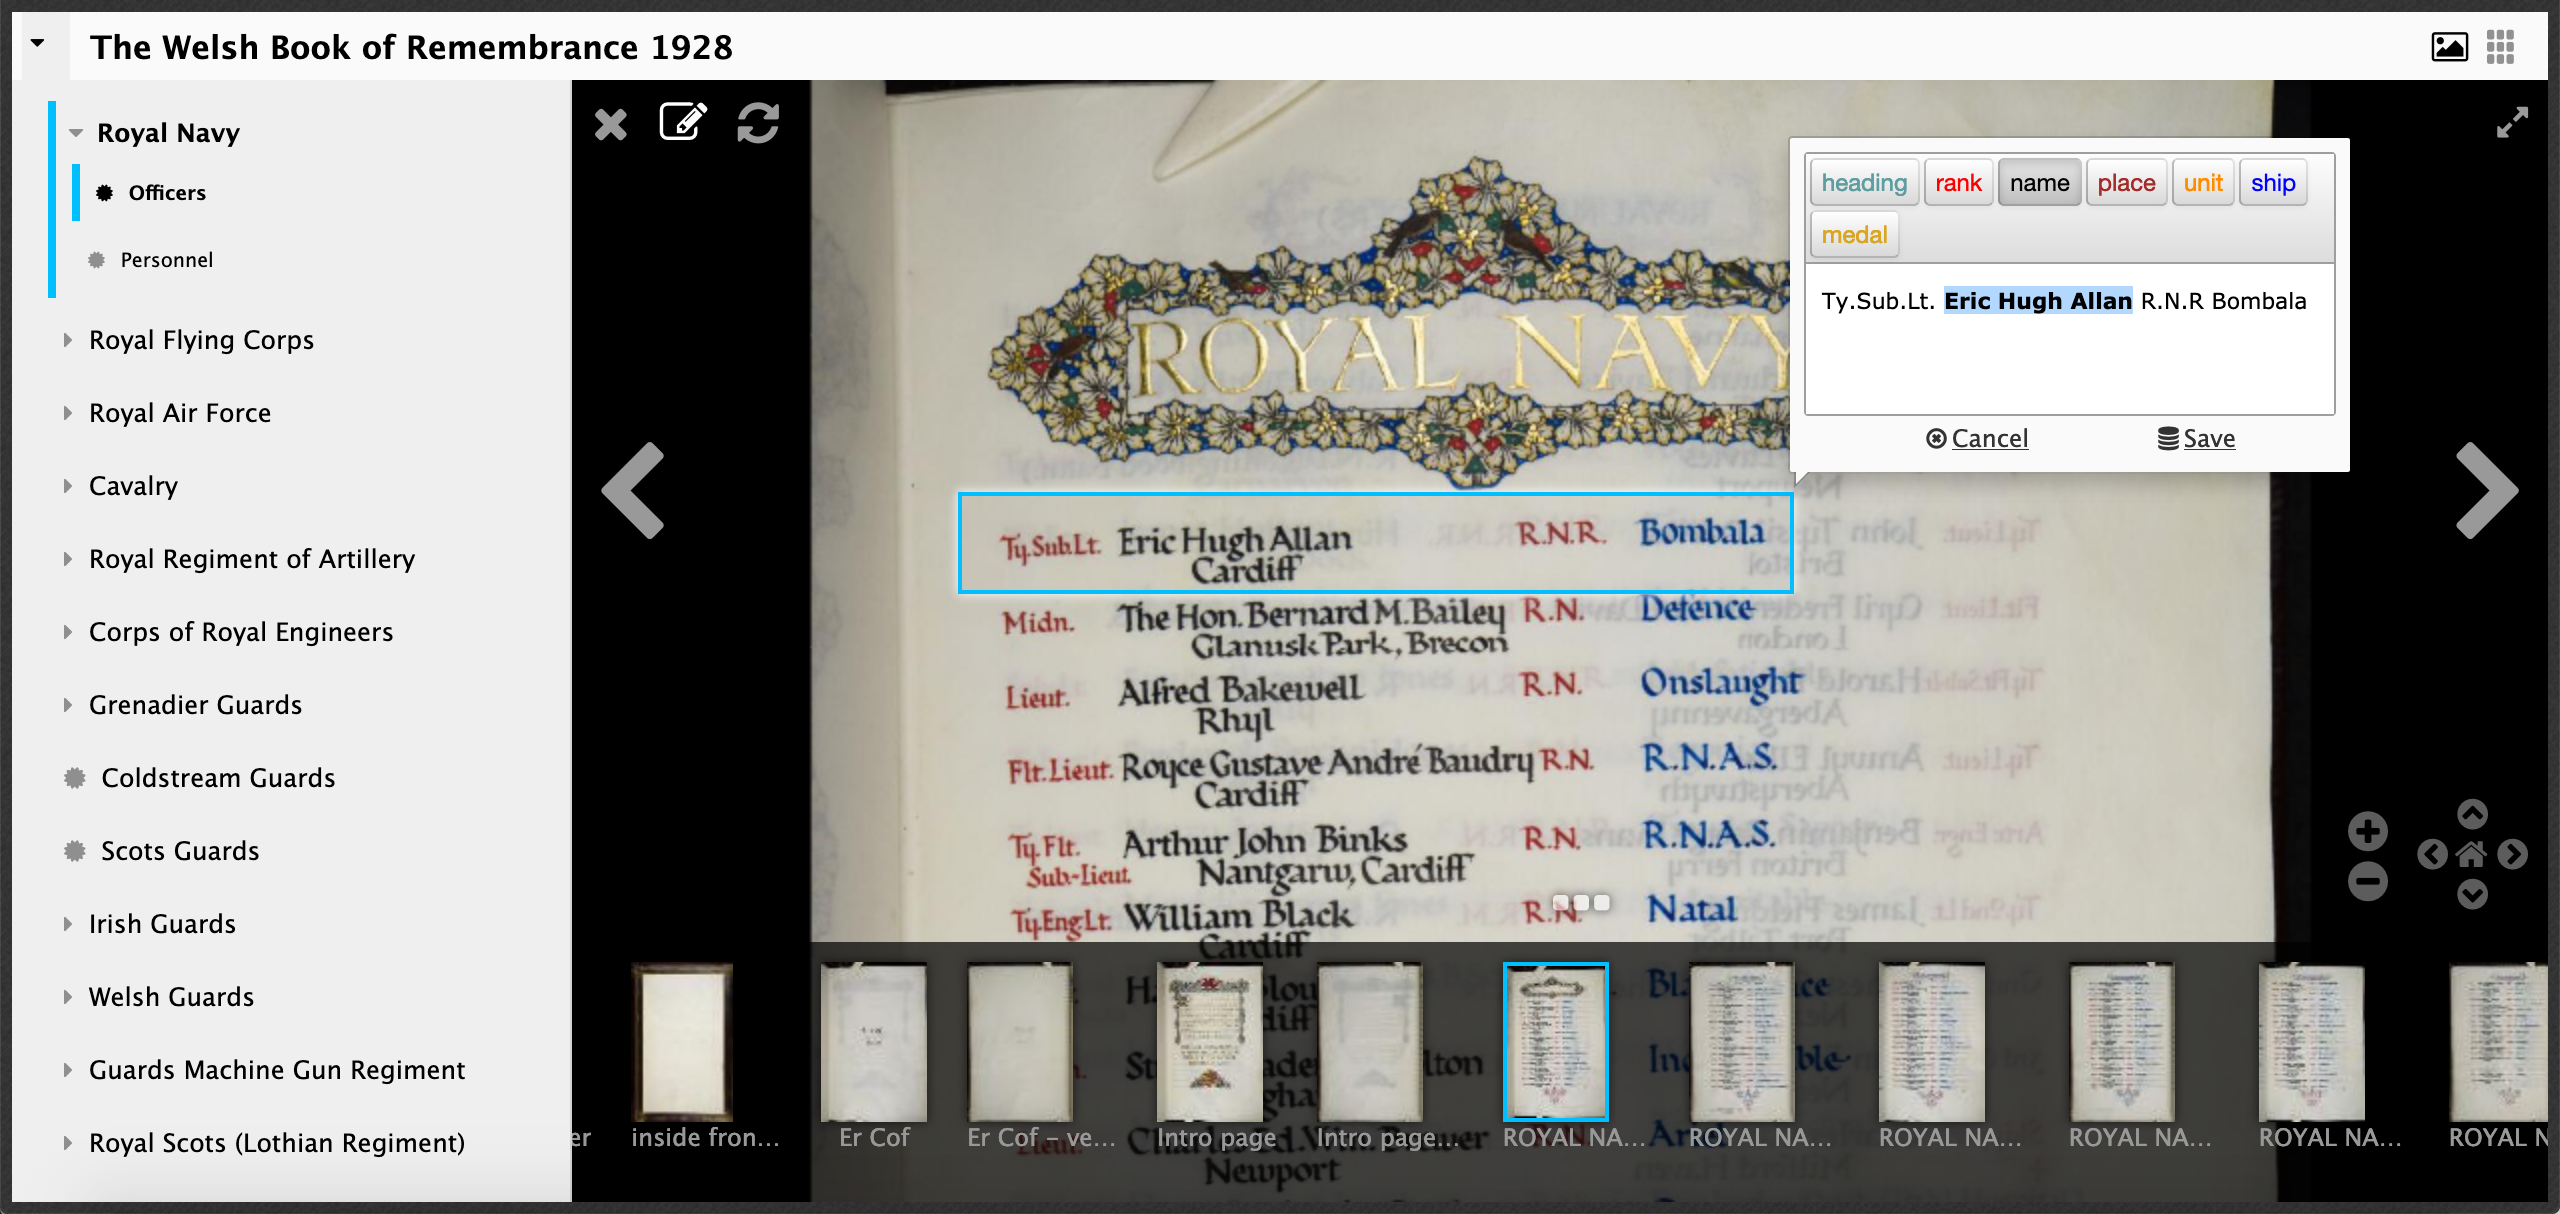This screenshot has width=2560, height=1214.
Task: Click the edit annotation pencil icon
Action: click(x=684, y=123)
